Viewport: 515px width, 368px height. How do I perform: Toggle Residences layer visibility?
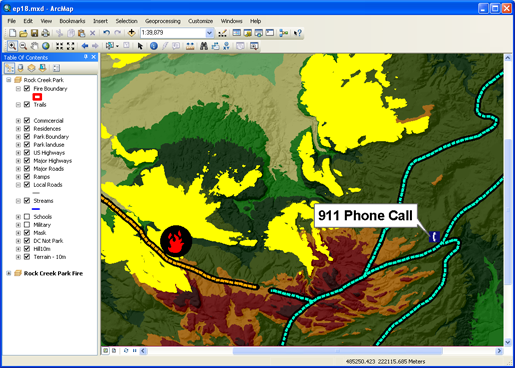27,128
